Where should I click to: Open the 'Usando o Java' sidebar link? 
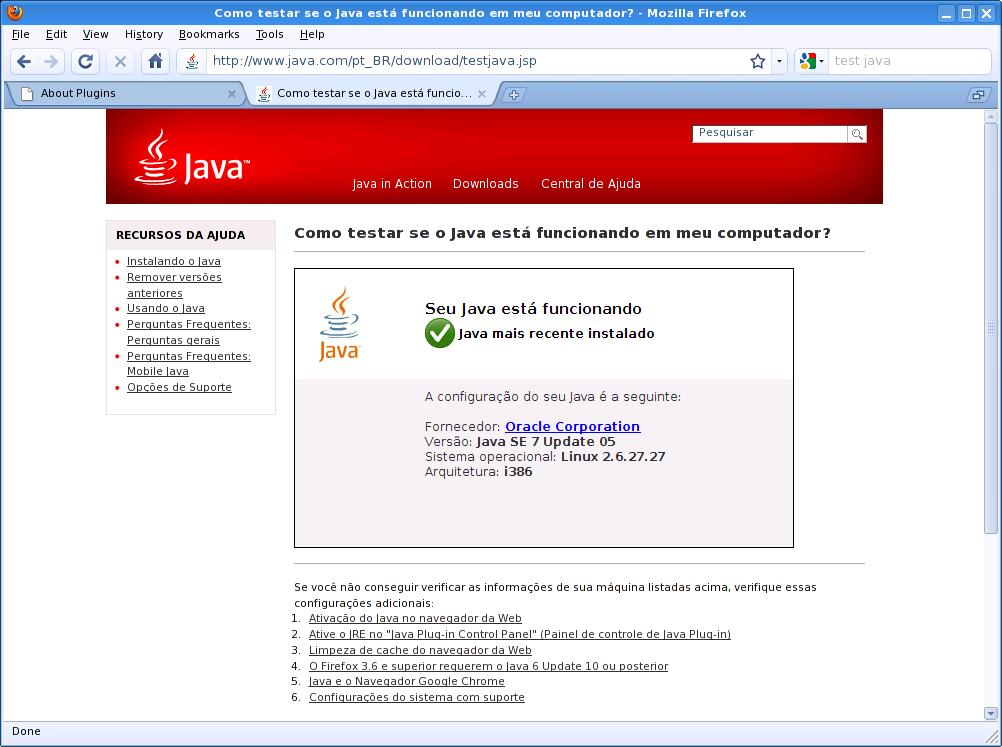[x=166, y=309]
